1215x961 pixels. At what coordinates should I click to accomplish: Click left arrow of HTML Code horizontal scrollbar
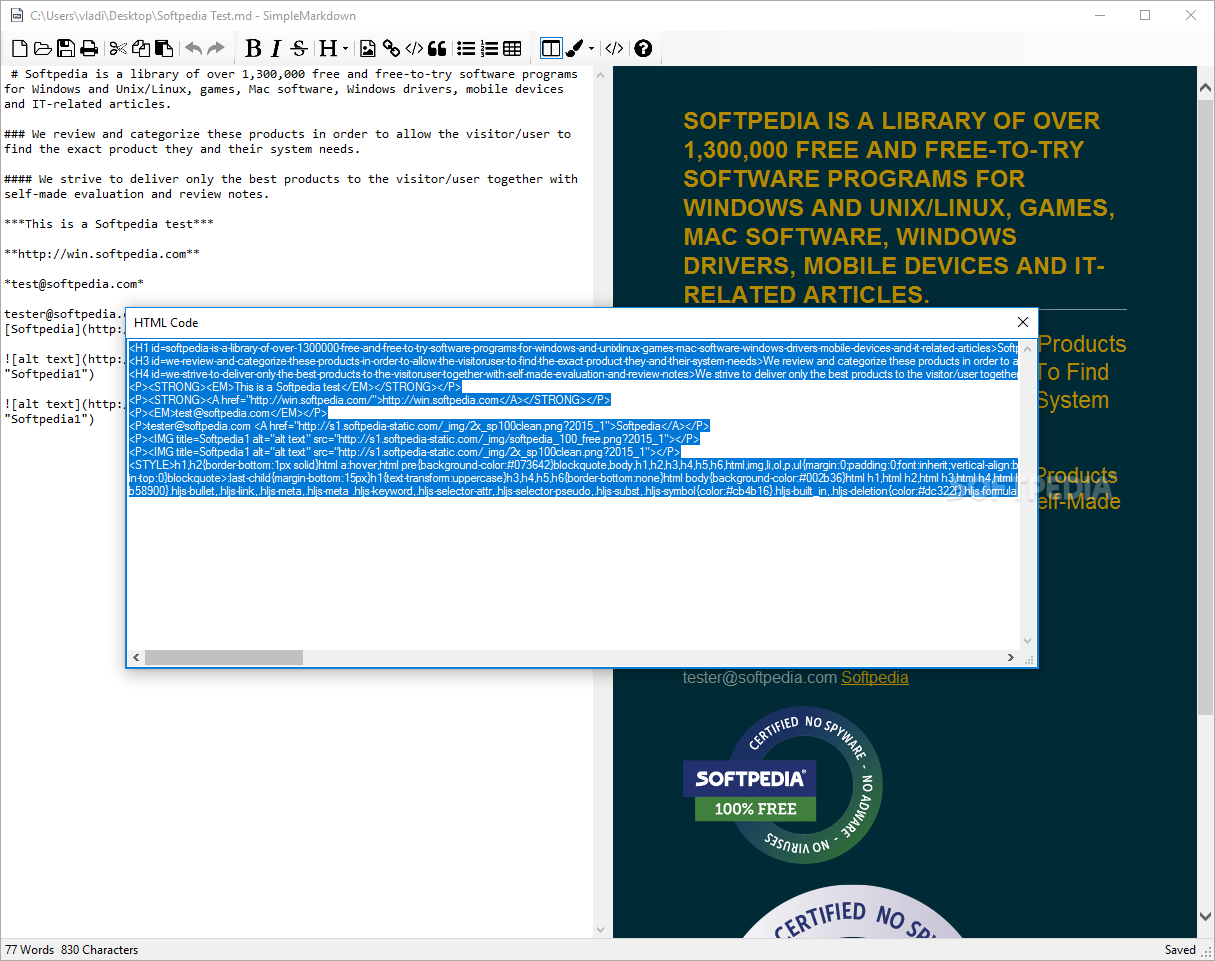(136, 658)
